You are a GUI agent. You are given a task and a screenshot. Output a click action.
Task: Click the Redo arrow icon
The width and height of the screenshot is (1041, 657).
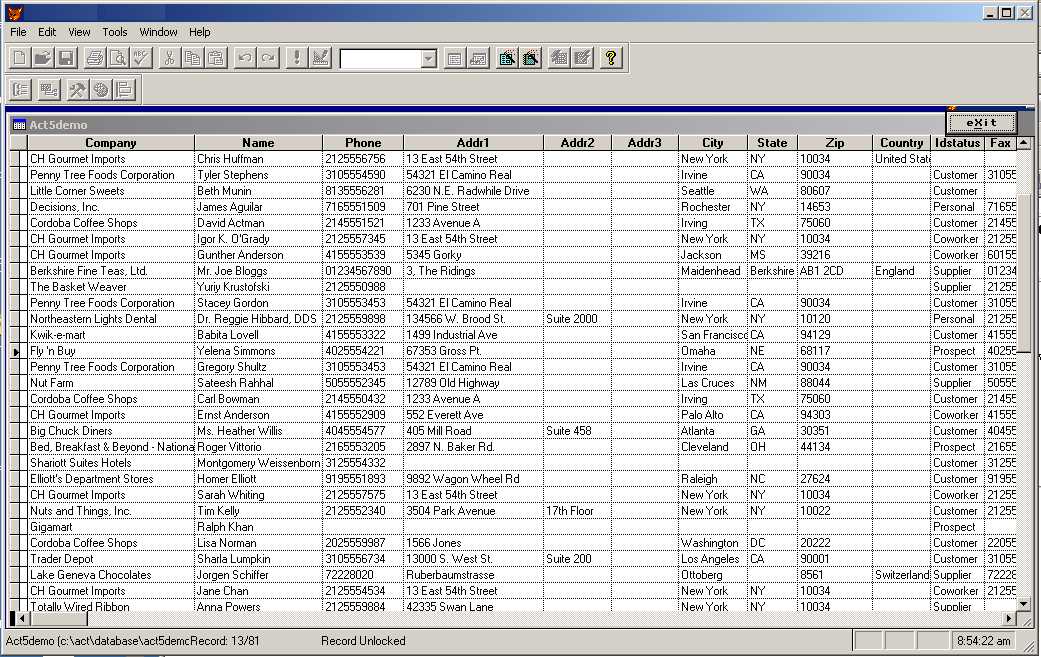pos(268,58)
